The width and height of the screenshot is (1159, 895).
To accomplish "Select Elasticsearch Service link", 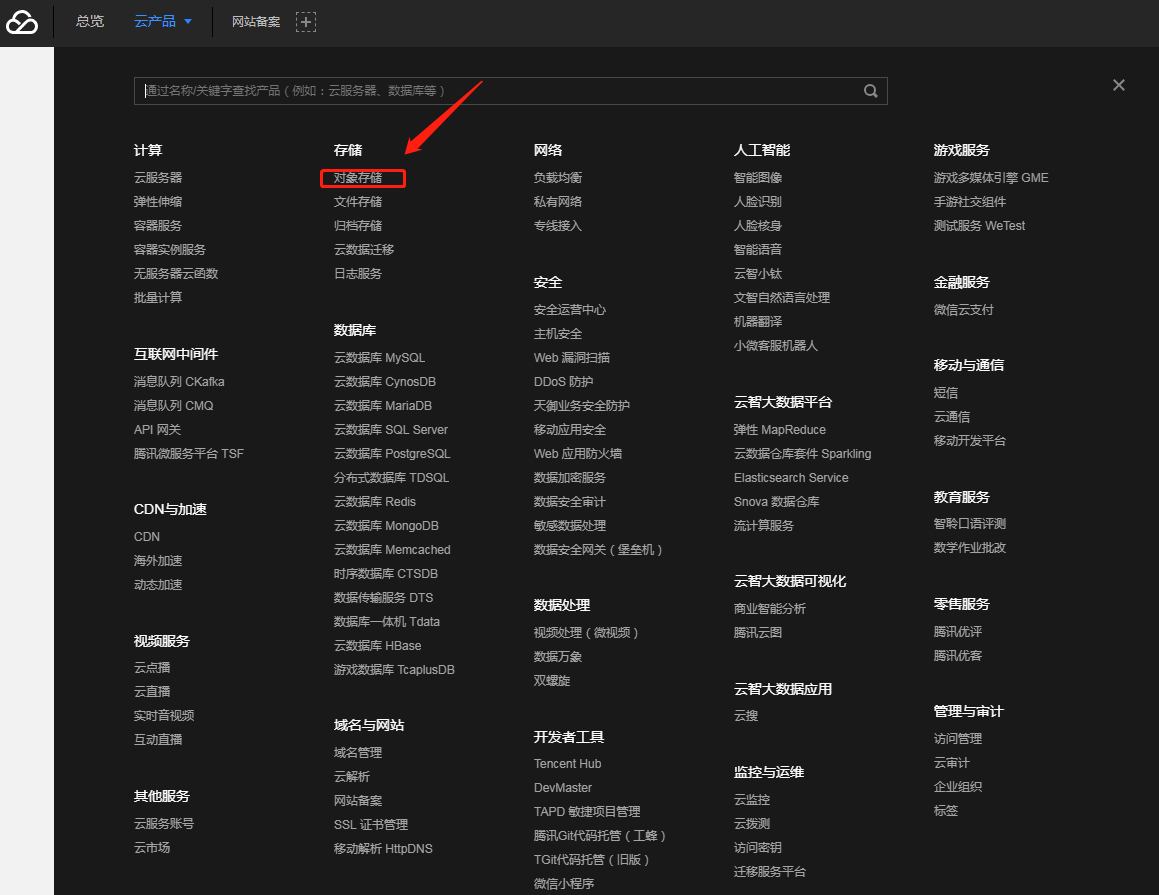I will tap(791, 477).
